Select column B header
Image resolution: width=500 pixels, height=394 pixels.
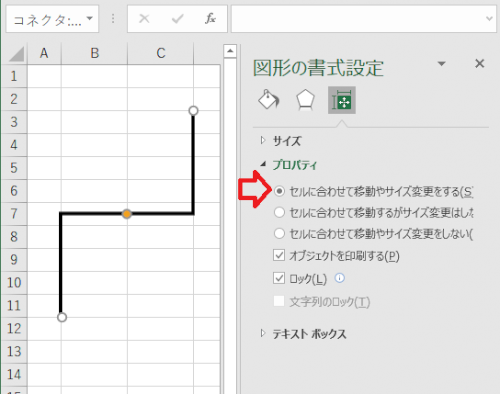(94, 53)
